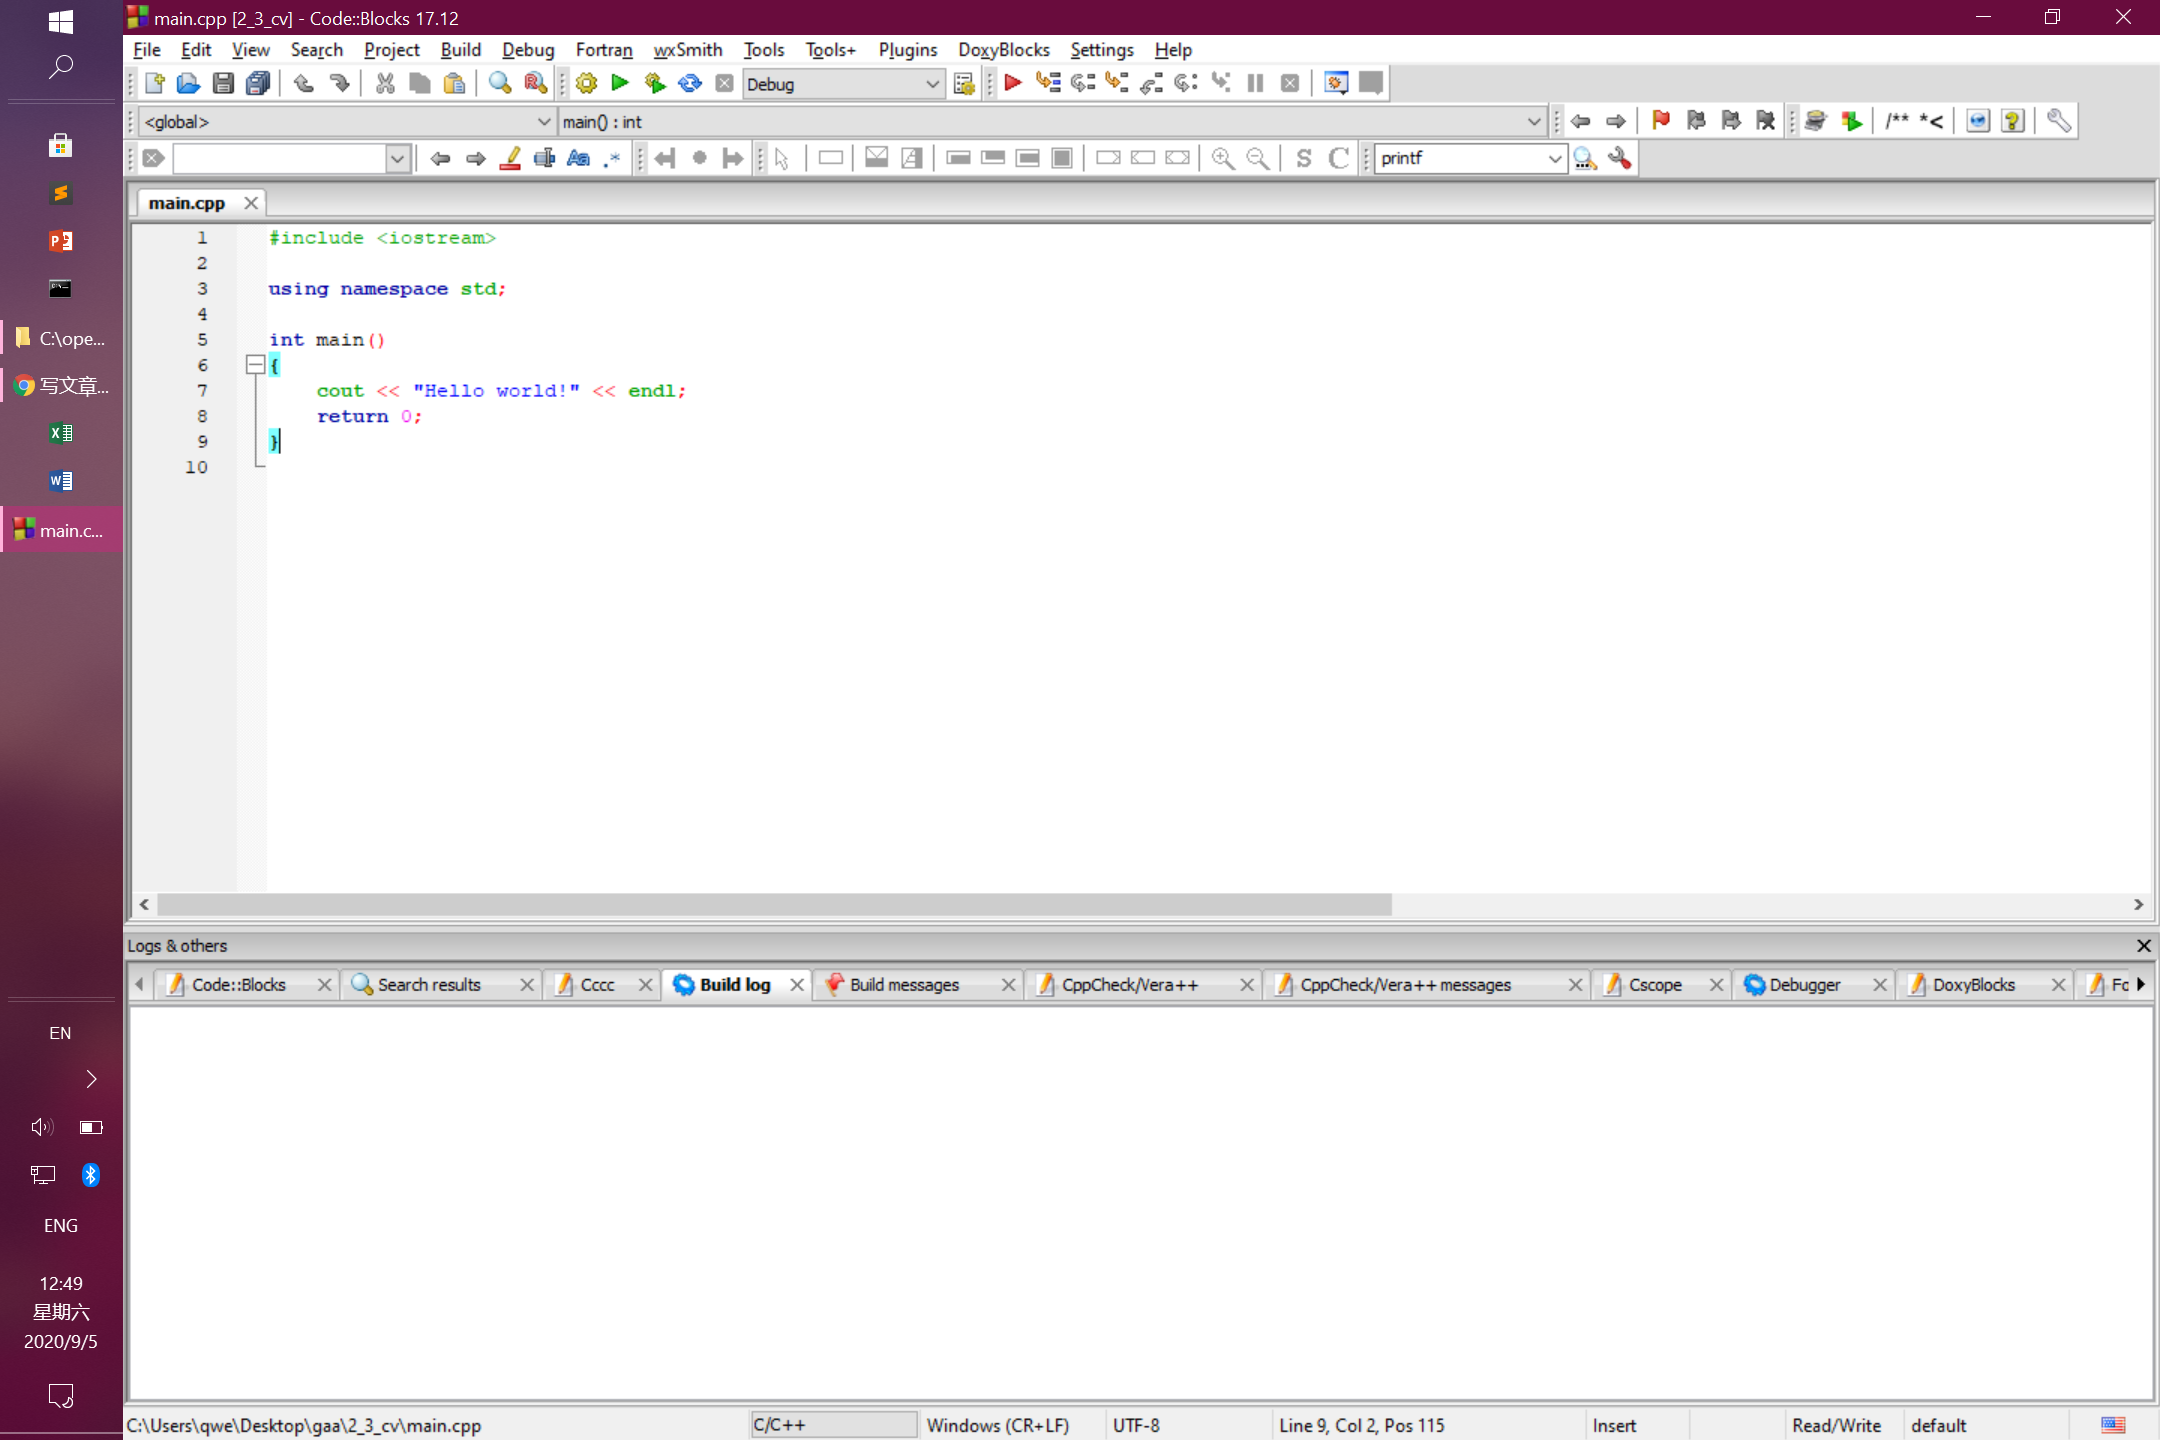This screenshot has height=1440, width=2160.
Task: Toggle Match case (Aa) search option
Action: point(578,158)
